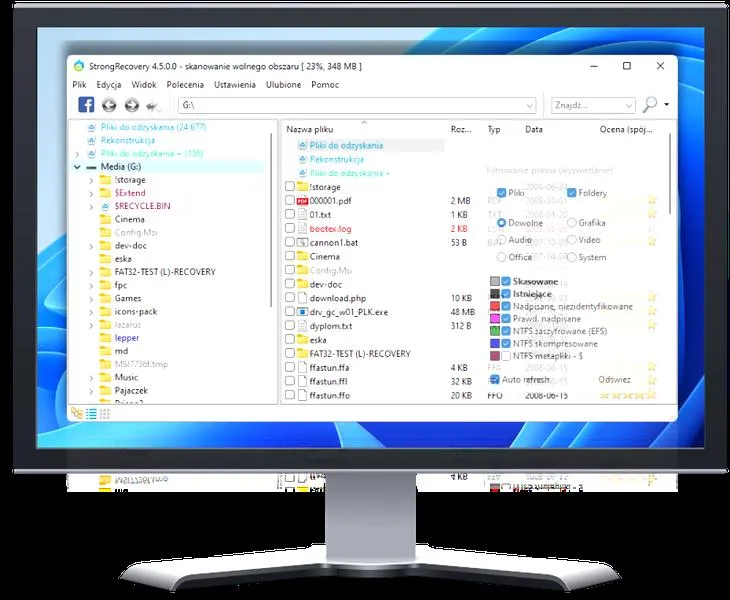Go forward with the right arrow button
This screenshot has height=600, width=730.
[132, 105]
